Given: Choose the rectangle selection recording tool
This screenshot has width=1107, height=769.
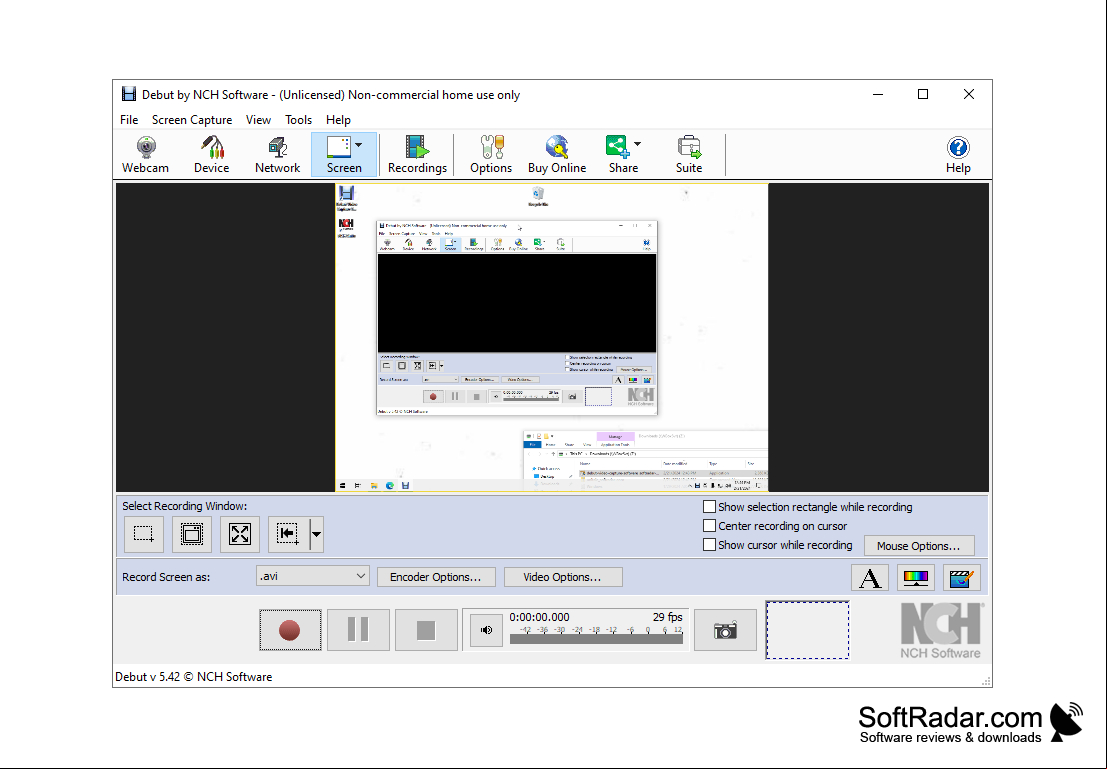Looking at the screenshot, I should (144, 534).
